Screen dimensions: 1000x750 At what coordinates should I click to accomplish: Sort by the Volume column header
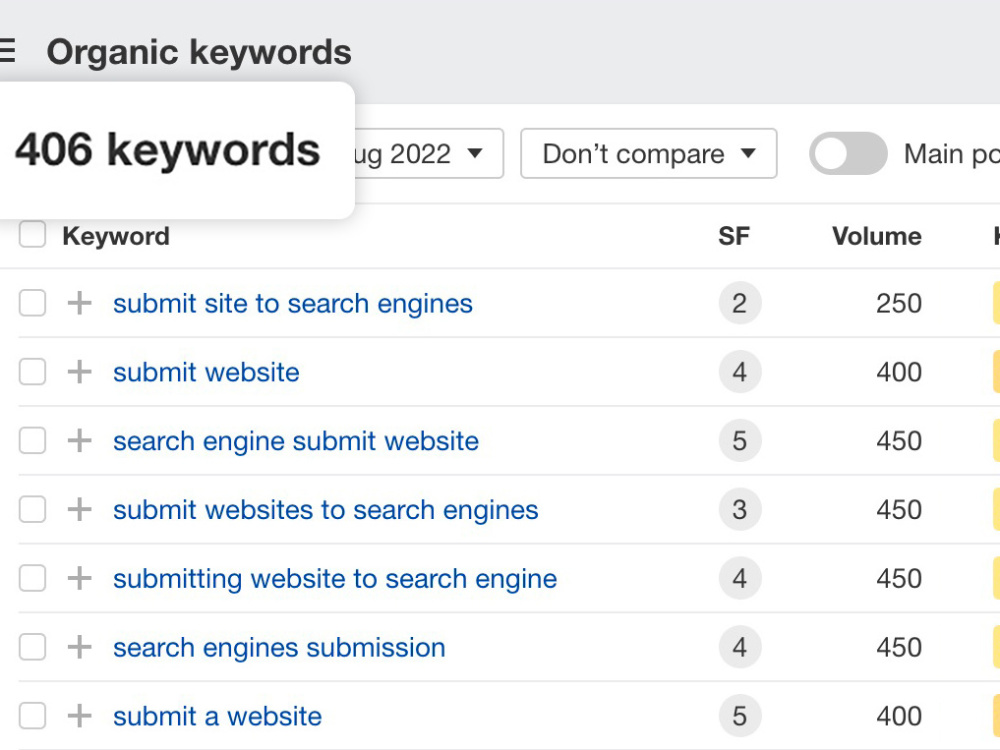point(877,236)
